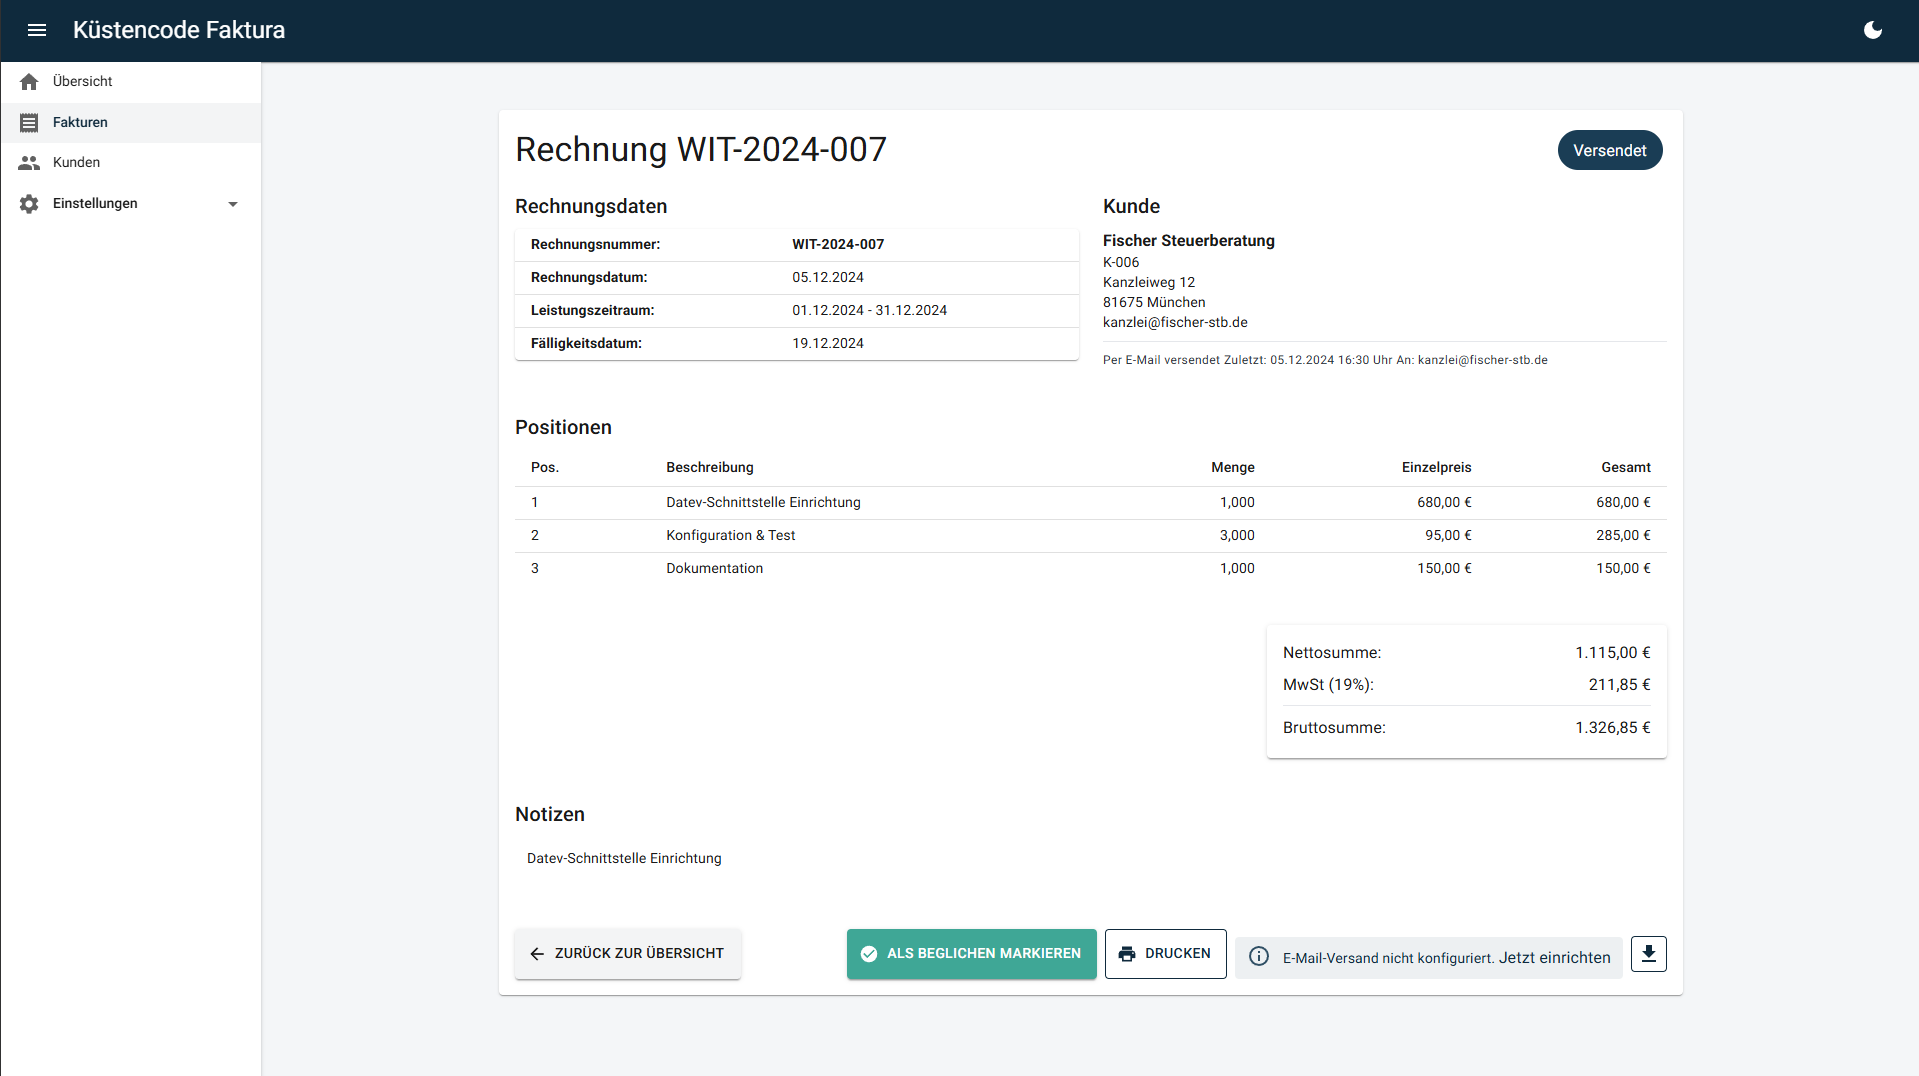Click the Drucken button
This screenshot has height=1076, width=1919.
coord(1165,953)
